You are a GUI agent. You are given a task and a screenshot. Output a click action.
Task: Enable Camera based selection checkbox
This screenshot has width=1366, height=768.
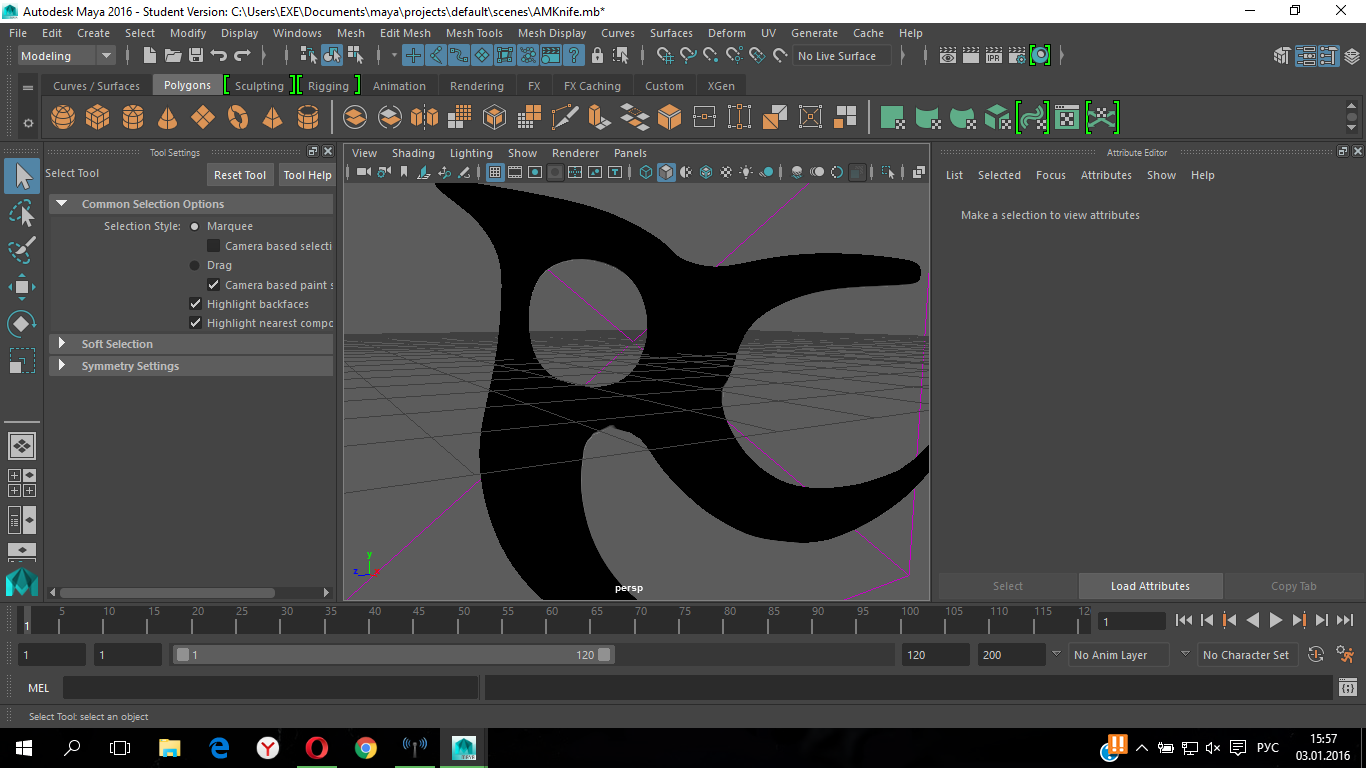point(213,246)
